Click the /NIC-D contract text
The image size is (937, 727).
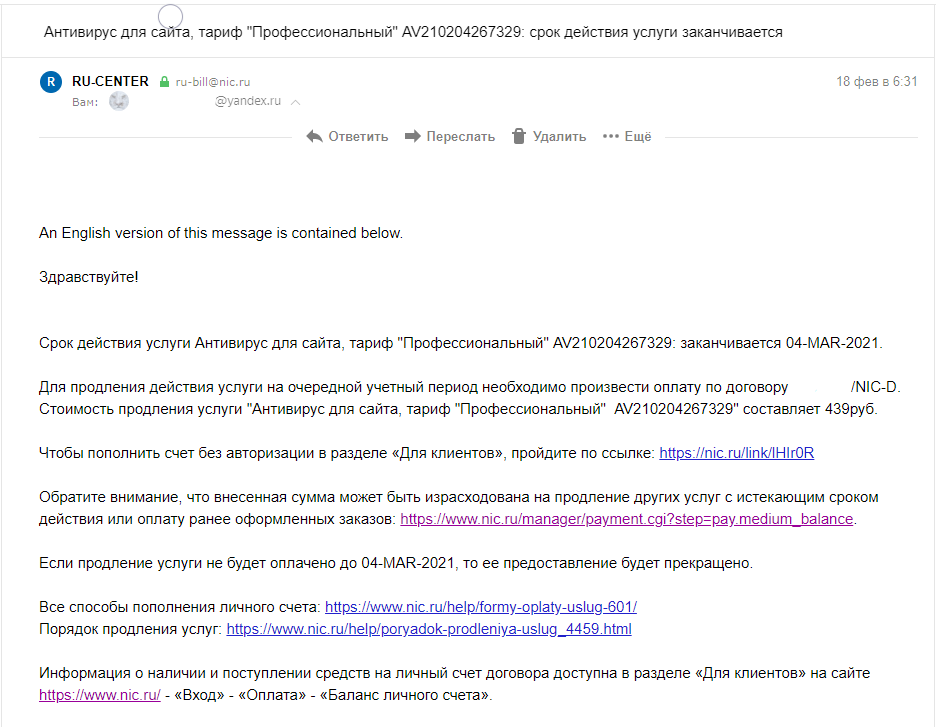coord(875,387)
